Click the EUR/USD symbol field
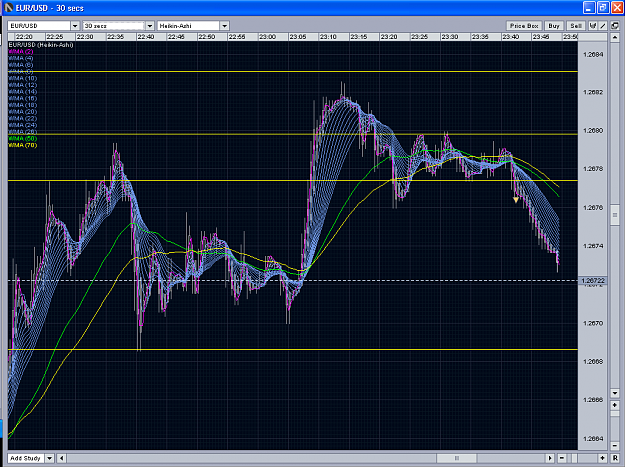Screen dimensions: 625x467 (39, 26)
